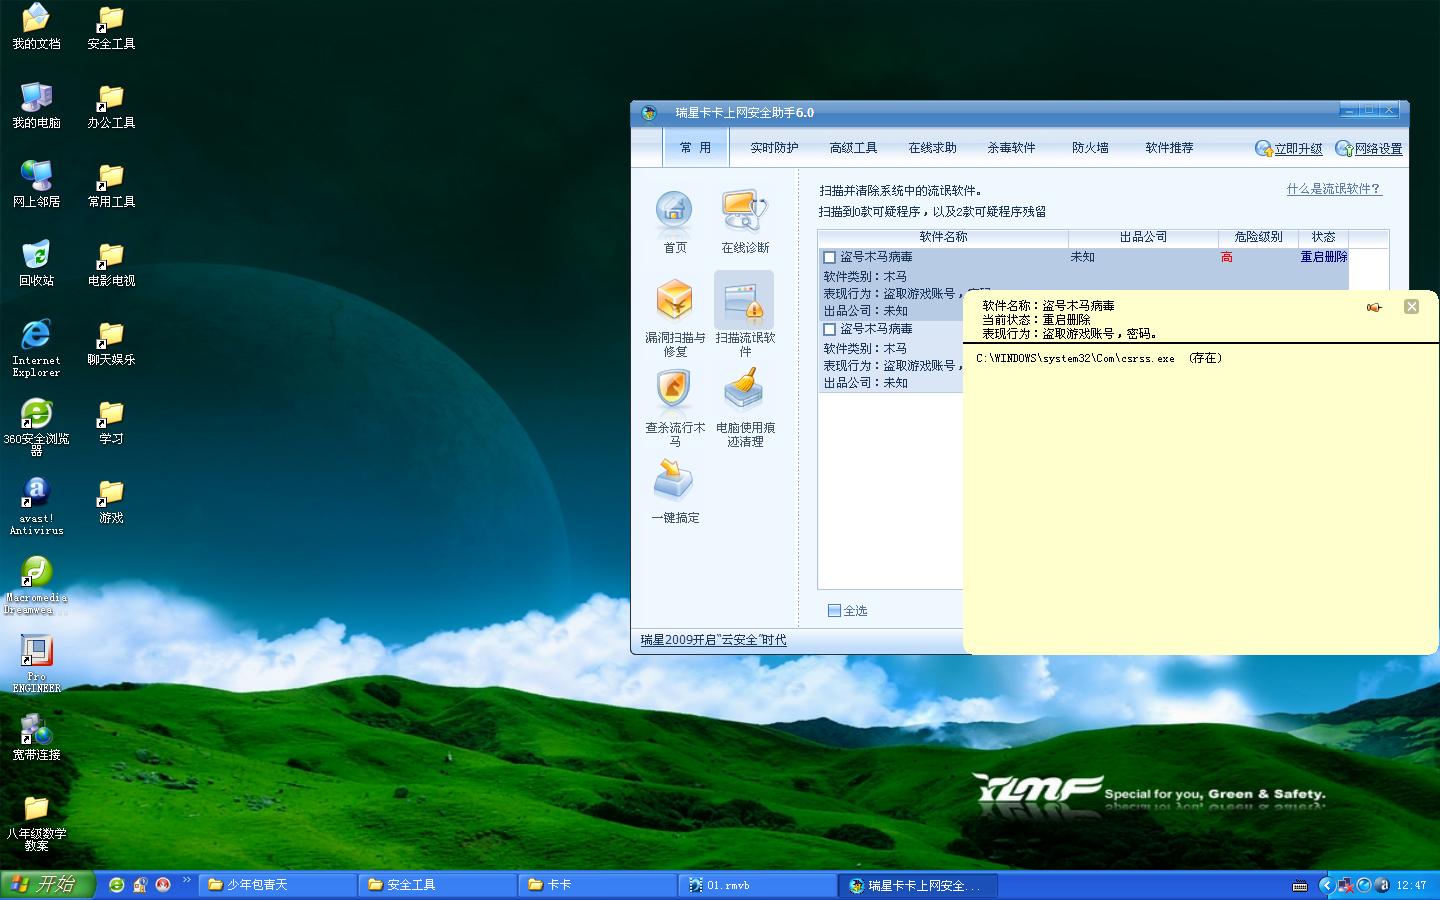Viewport: 1440px width, 900px height.
Task: Click the system clock showing 12:47
Action: 1412,885
